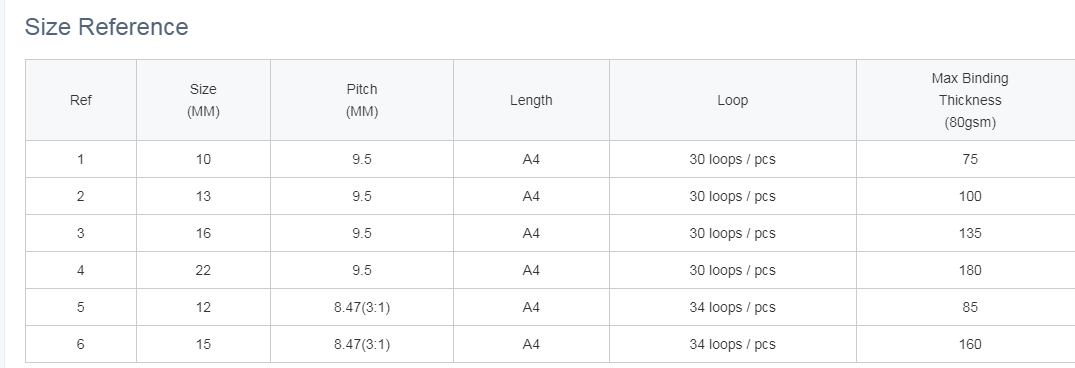1075x368 pixels.
Task: Select the A4 length cell in row 3
Action: click(531, 234)
